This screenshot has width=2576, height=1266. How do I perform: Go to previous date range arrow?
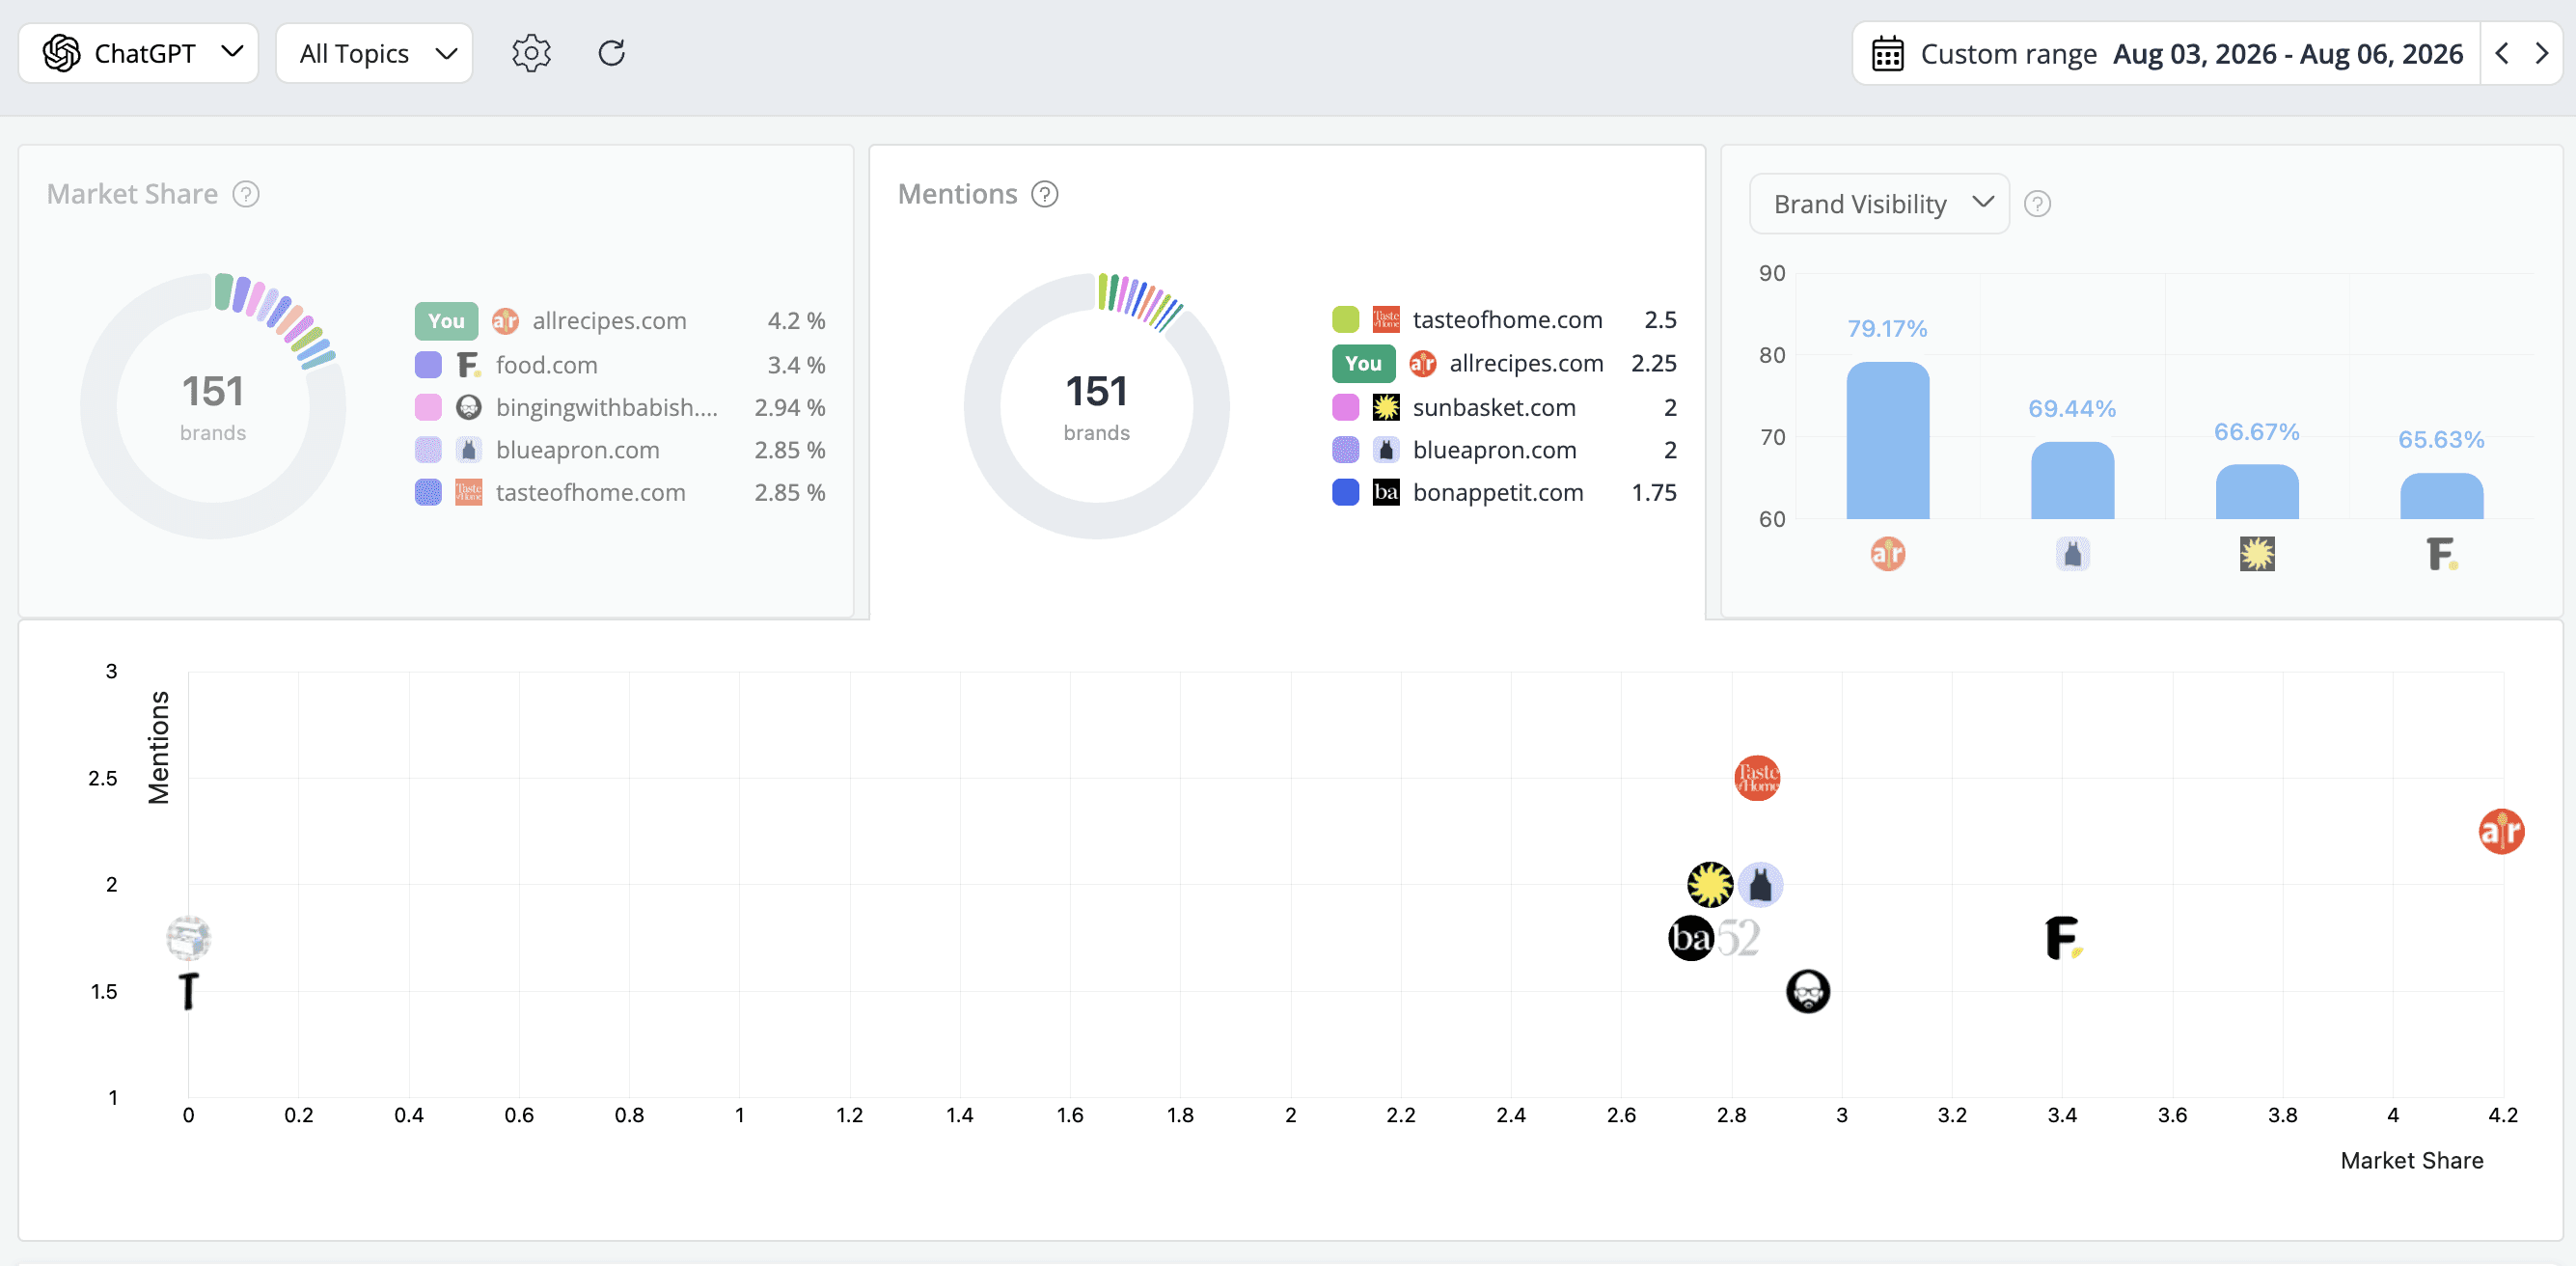point(2502,53)
